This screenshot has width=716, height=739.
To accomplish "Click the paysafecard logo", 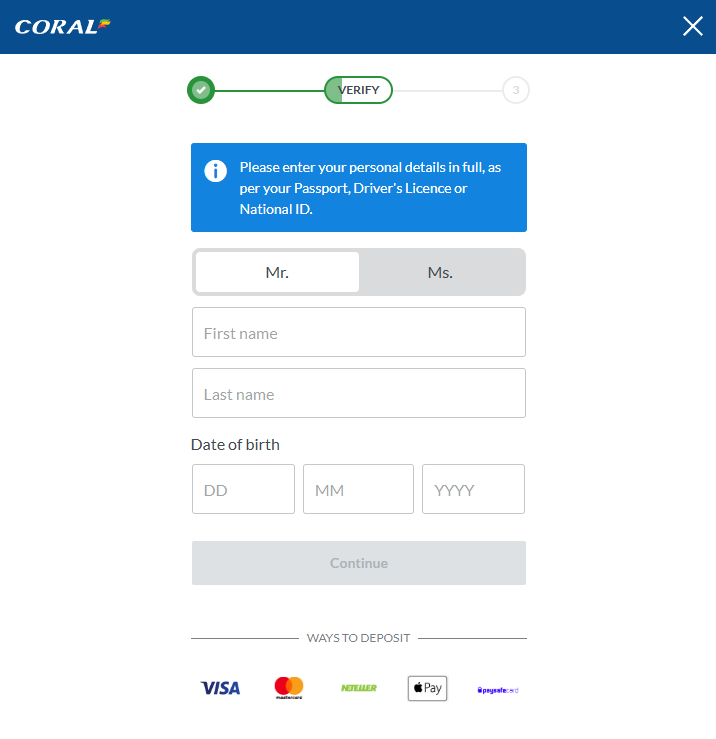I will (497, 689).
